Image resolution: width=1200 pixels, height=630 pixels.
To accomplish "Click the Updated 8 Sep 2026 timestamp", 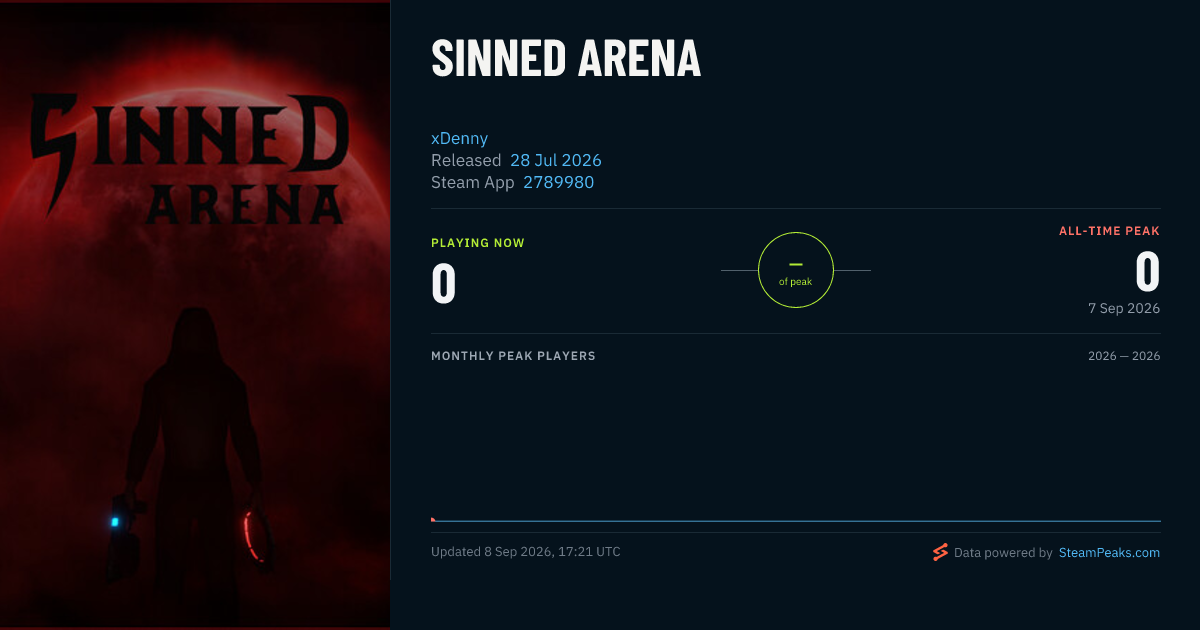I will click(526, 552).
